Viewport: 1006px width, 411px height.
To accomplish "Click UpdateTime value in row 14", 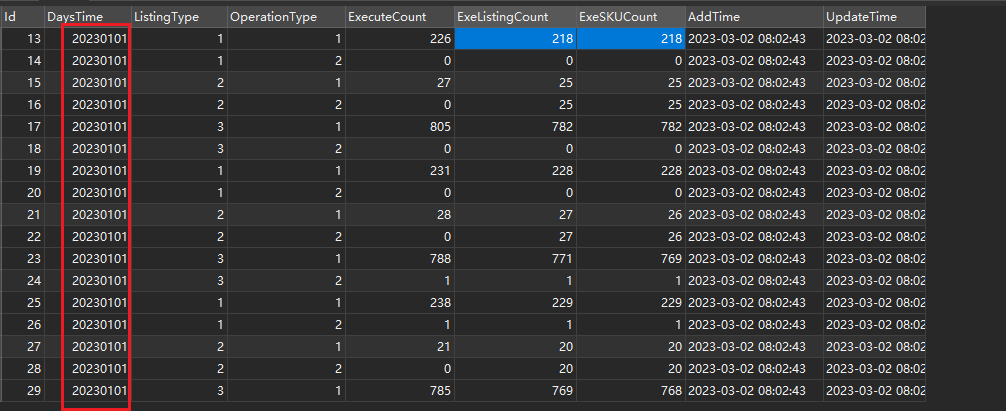I will 874,61.
